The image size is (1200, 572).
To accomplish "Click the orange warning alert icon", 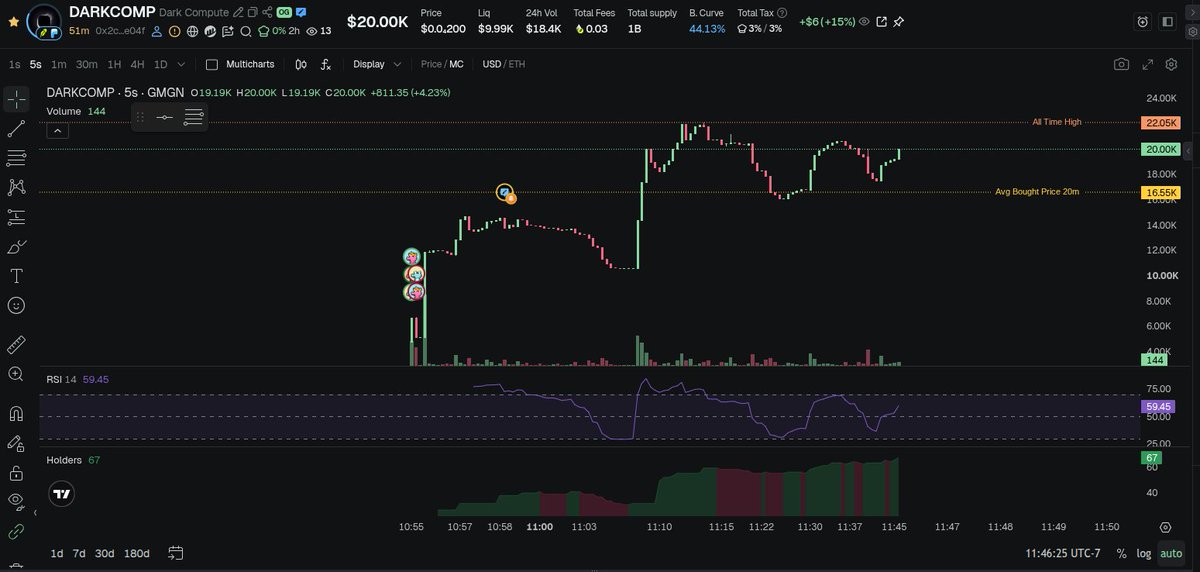I will (175, 31).
